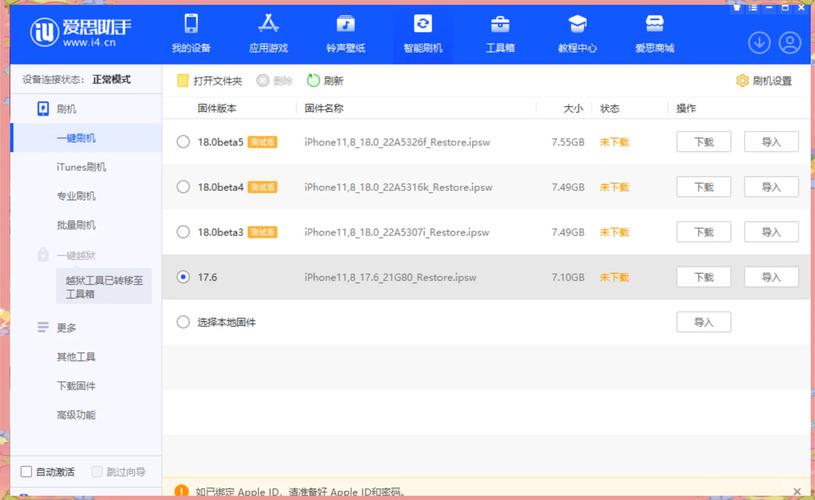Click 测试版 badge on 18.0beta5

pyautogui.click(x=262, y=142)
